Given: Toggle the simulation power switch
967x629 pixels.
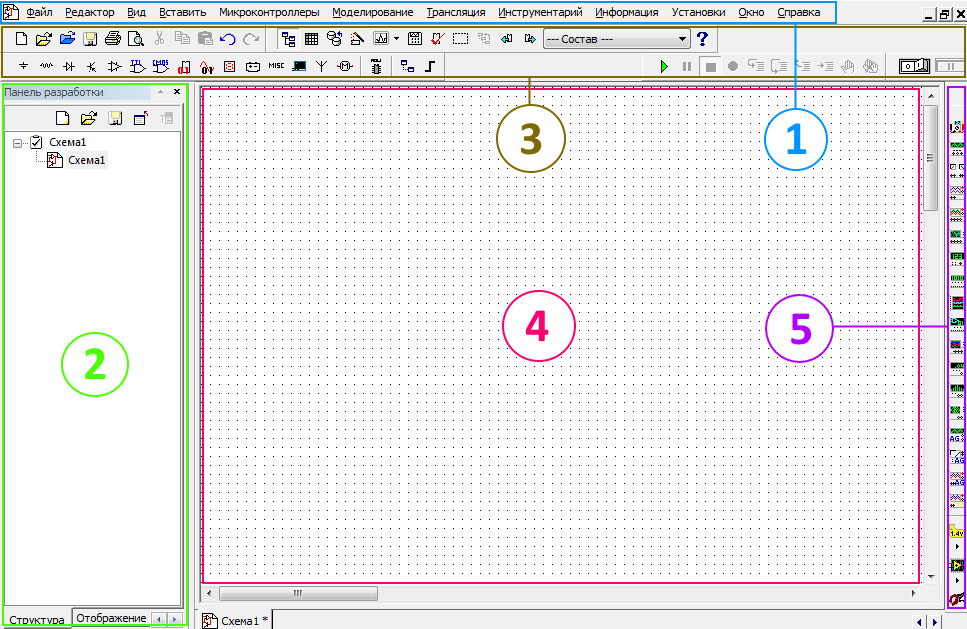Looking at the screenshot, I should 914,66.
